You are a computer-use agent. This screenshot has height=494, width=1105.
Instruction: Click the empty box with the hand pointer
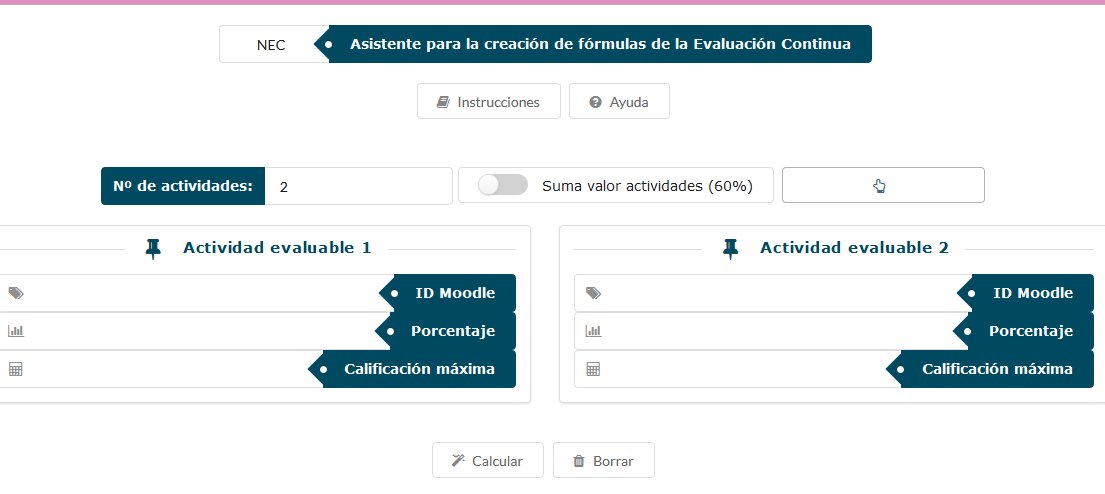pyautogui.click(x=883, y=186)
